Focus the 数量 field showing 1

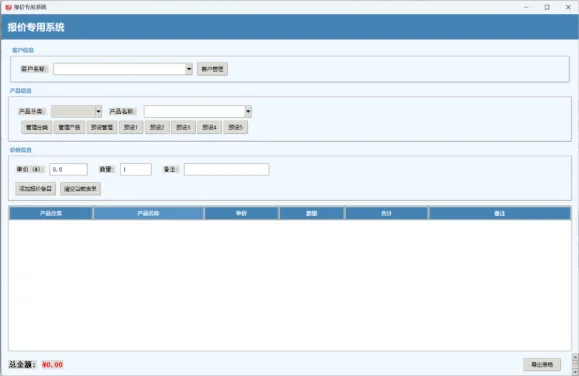(x=136, y=170)
